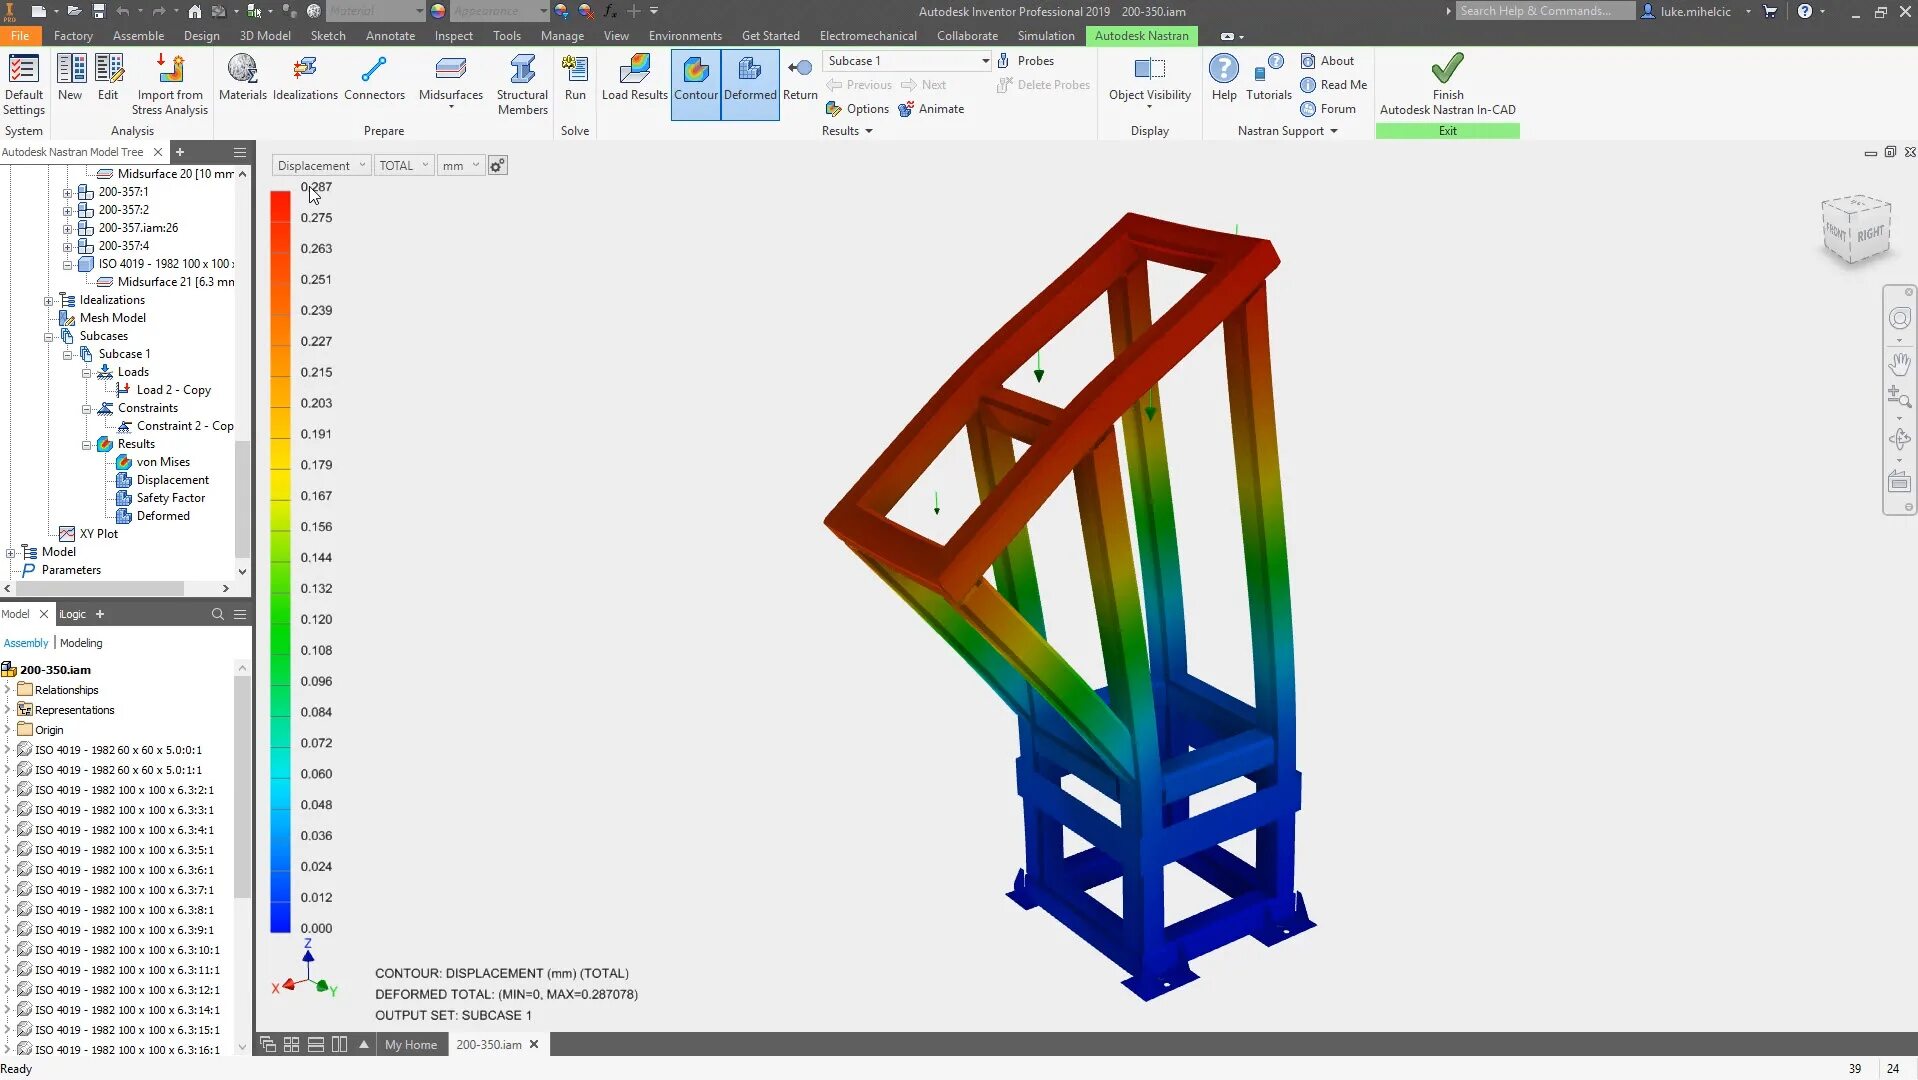Expand the Idealizations tree node
Viewport: 1918px width, 1080px height.
48,300
